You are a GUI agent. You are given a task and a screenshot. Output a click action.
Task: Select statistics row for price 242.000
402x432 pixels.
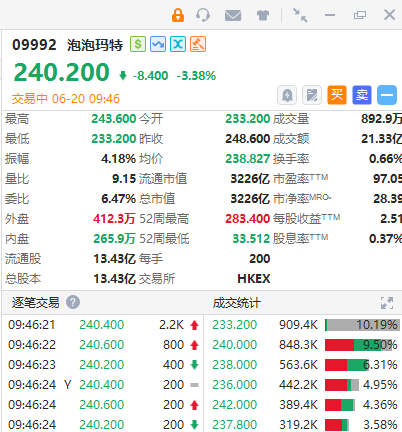[303, 405]
